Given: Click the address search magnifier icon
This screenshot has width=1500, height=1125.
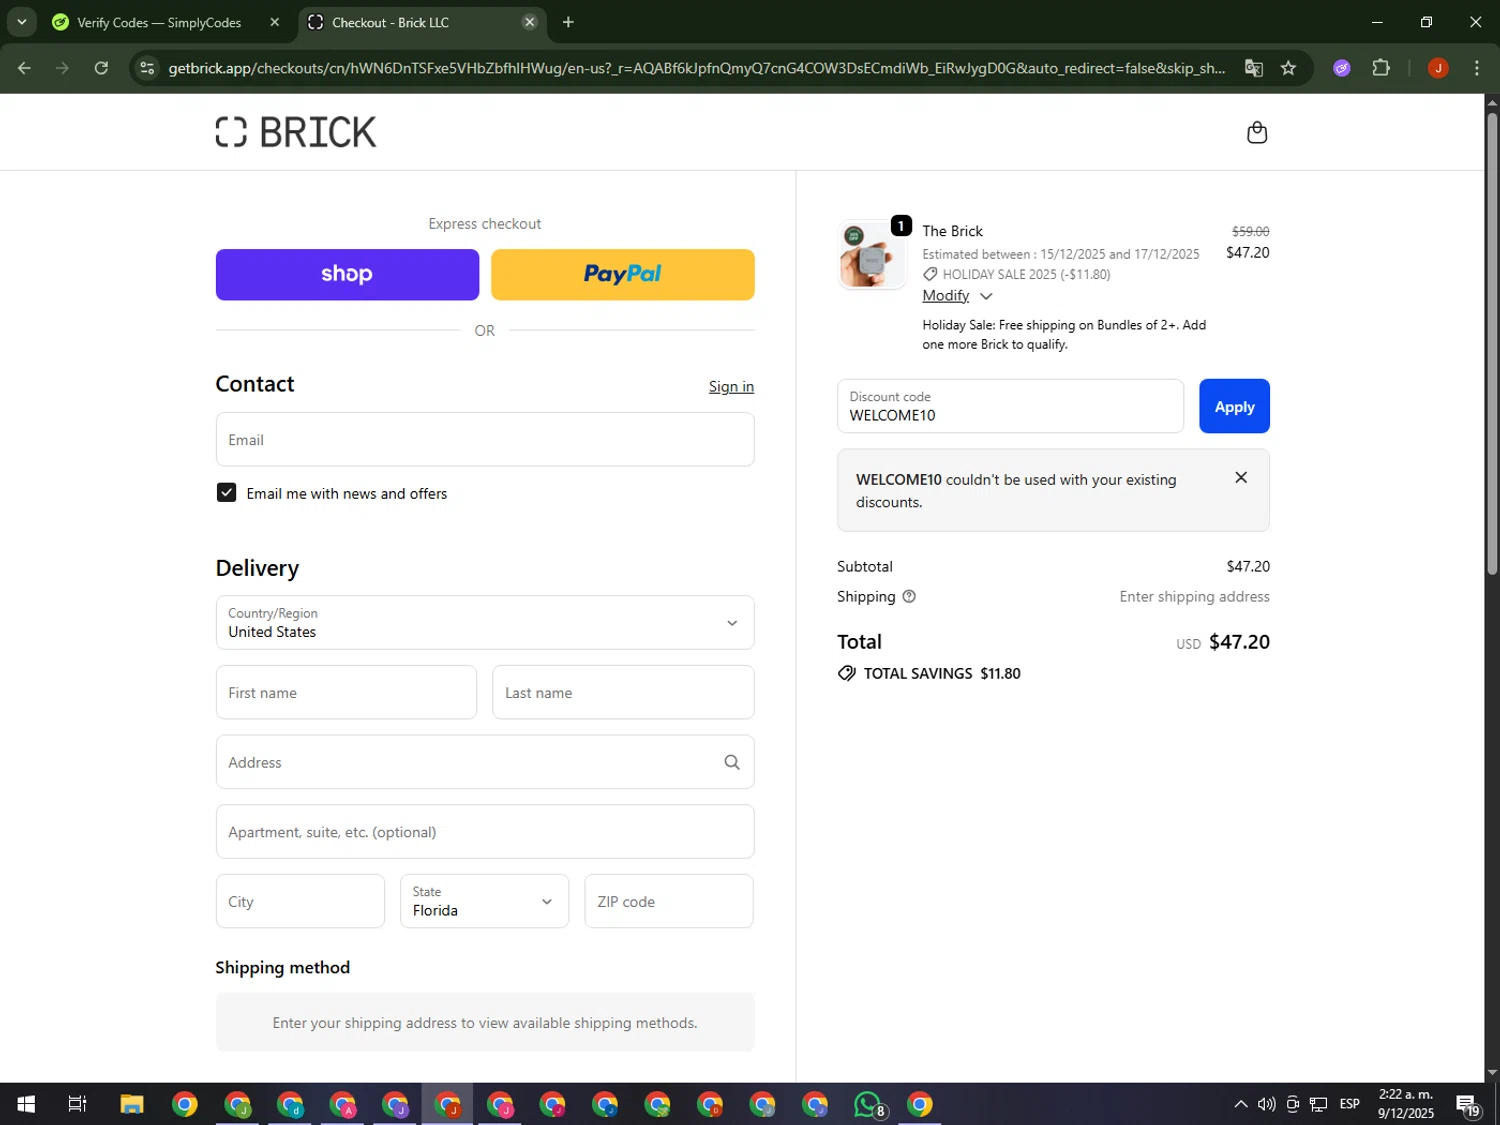Looking at the screenshot, I should (732, 762).
